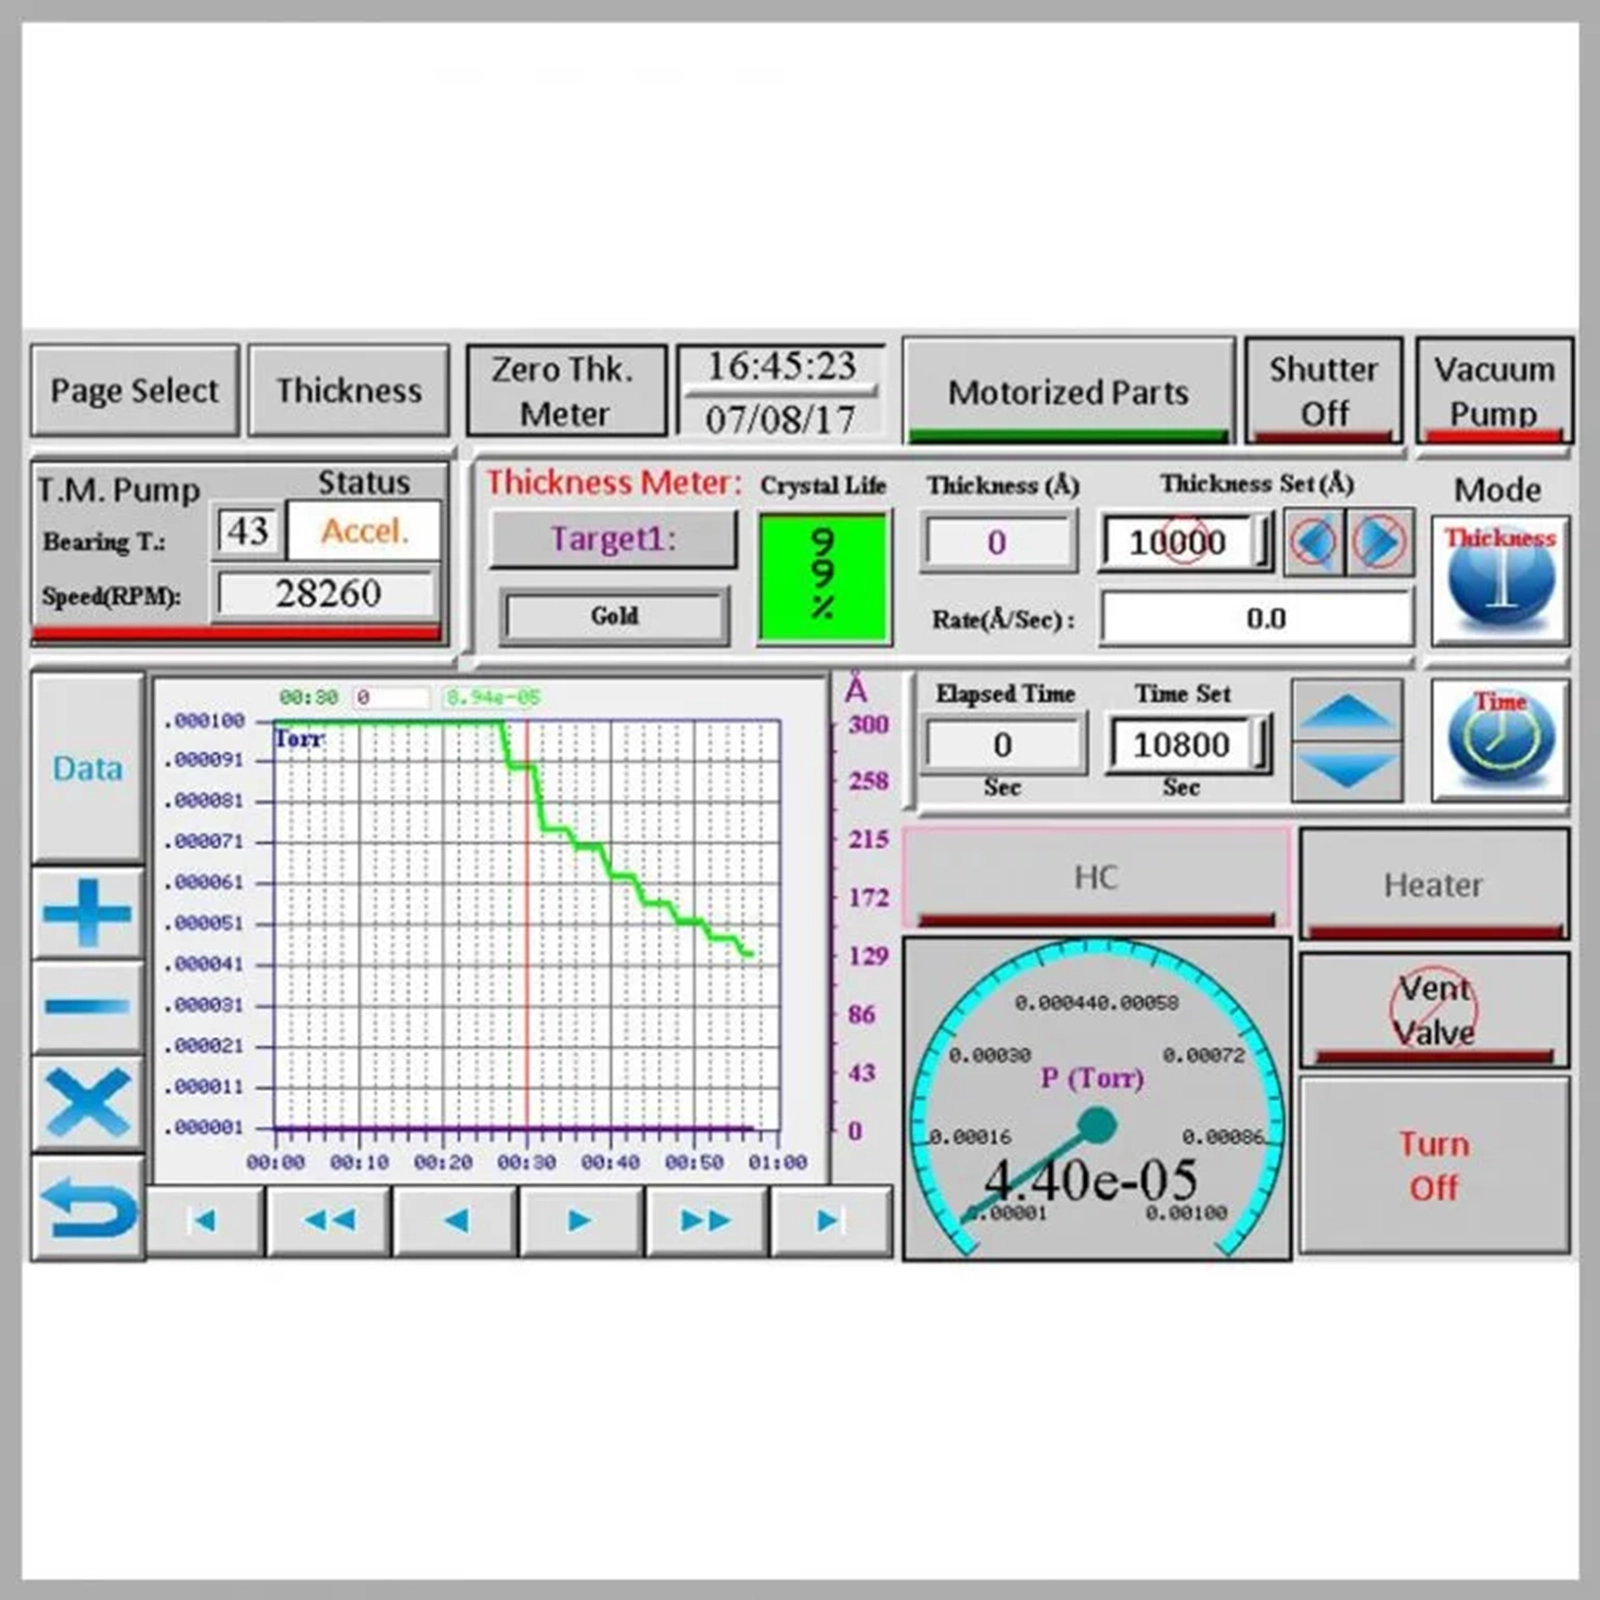
Task: Select Target1 in the thickness meter
Action: (x=613, y=539)
